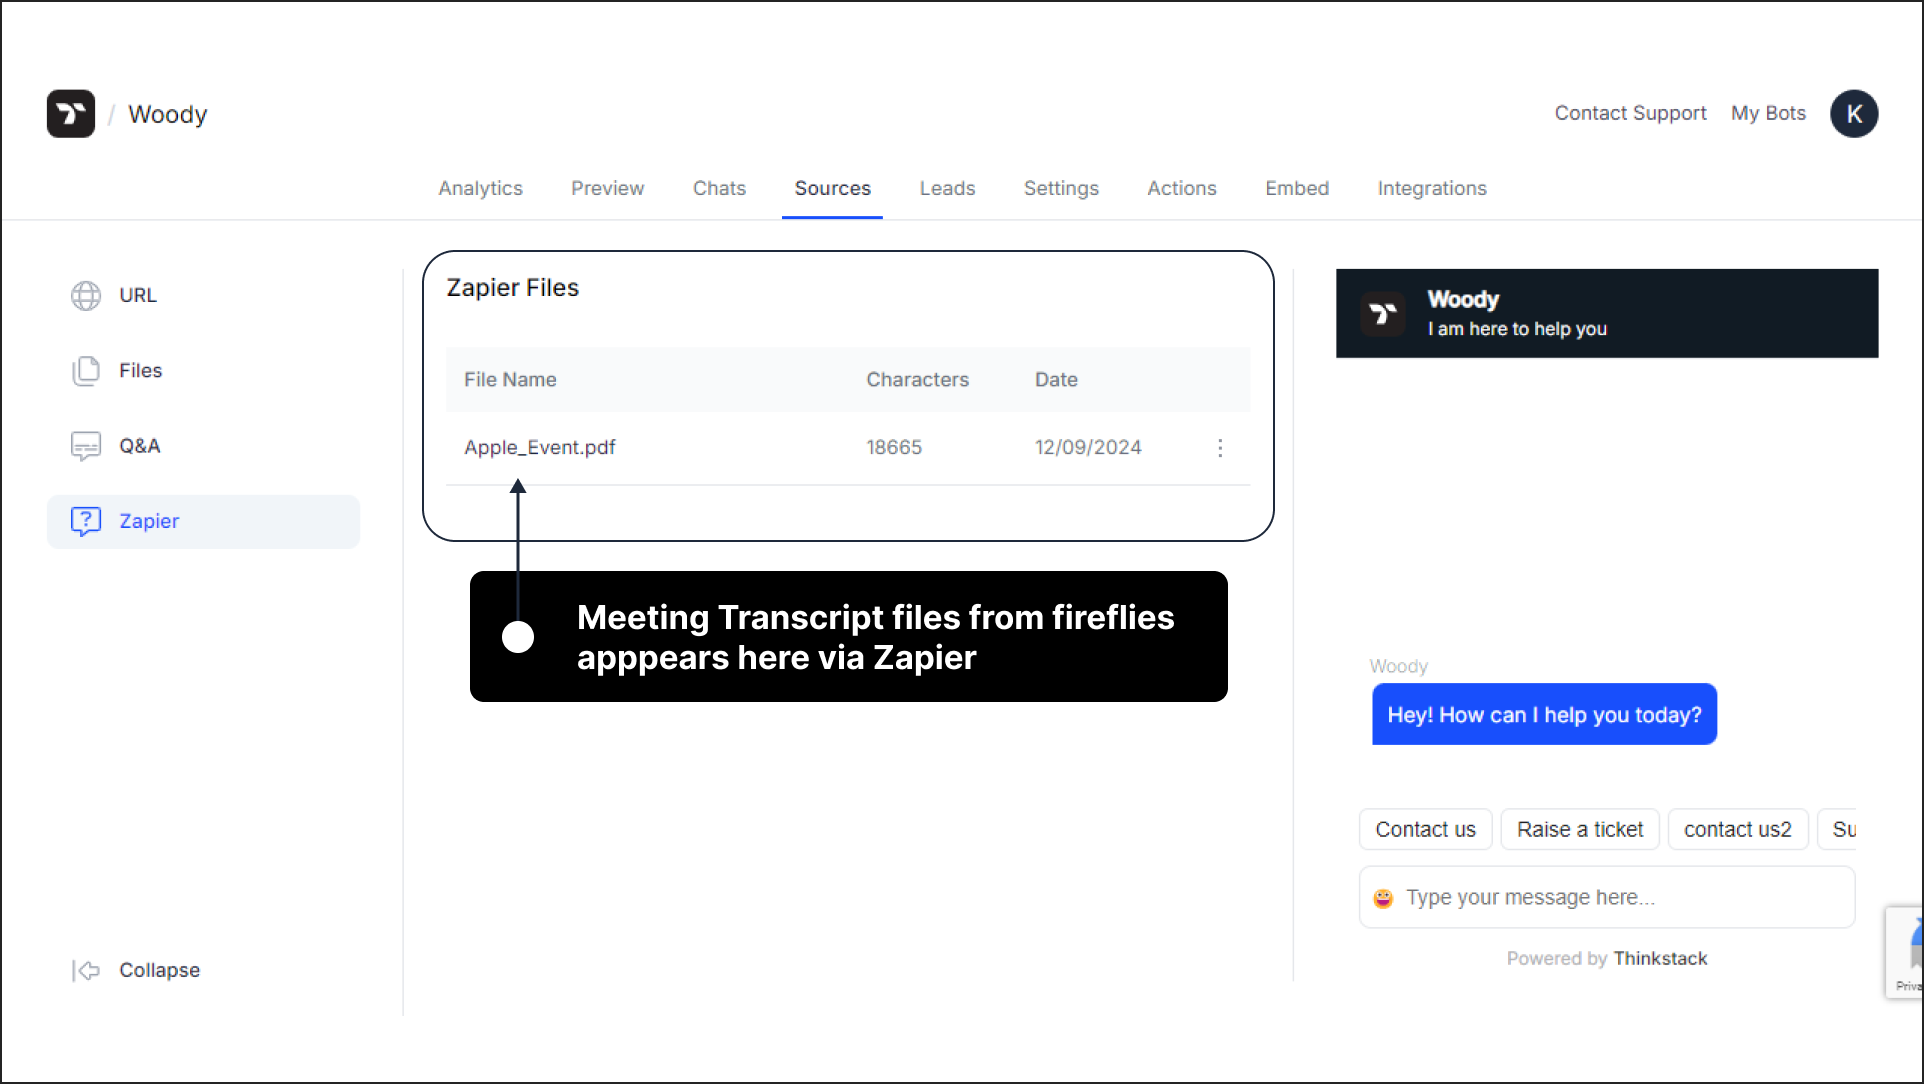This screenshot has height=1084, width=1924.
Task: Click the URL sidebar icon
Action: [x=85, y=293]
